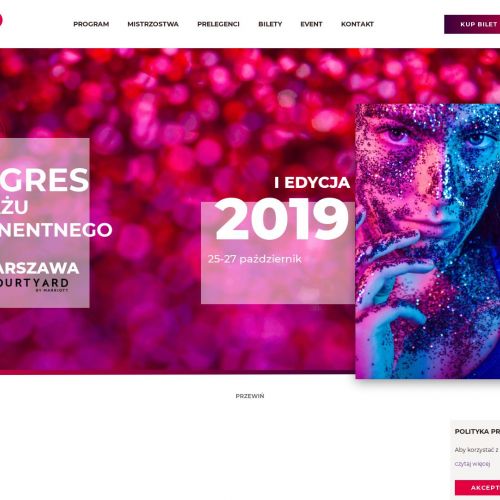Click the KUP BILET button
Viewport: 500px width, 500px height.
472,24
